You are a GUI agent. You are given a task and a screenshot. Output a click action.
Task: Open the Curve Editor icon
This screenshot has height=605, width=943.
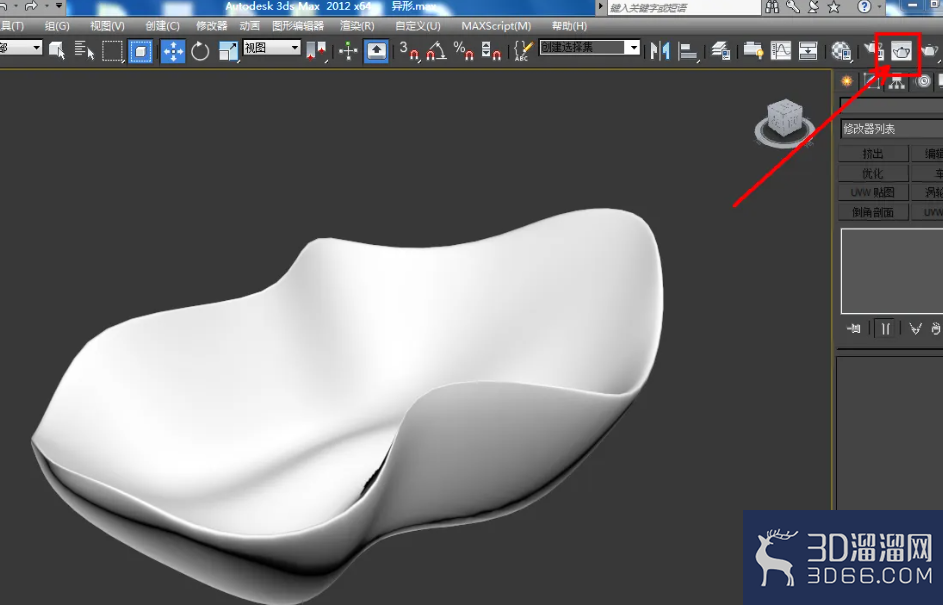781,52
